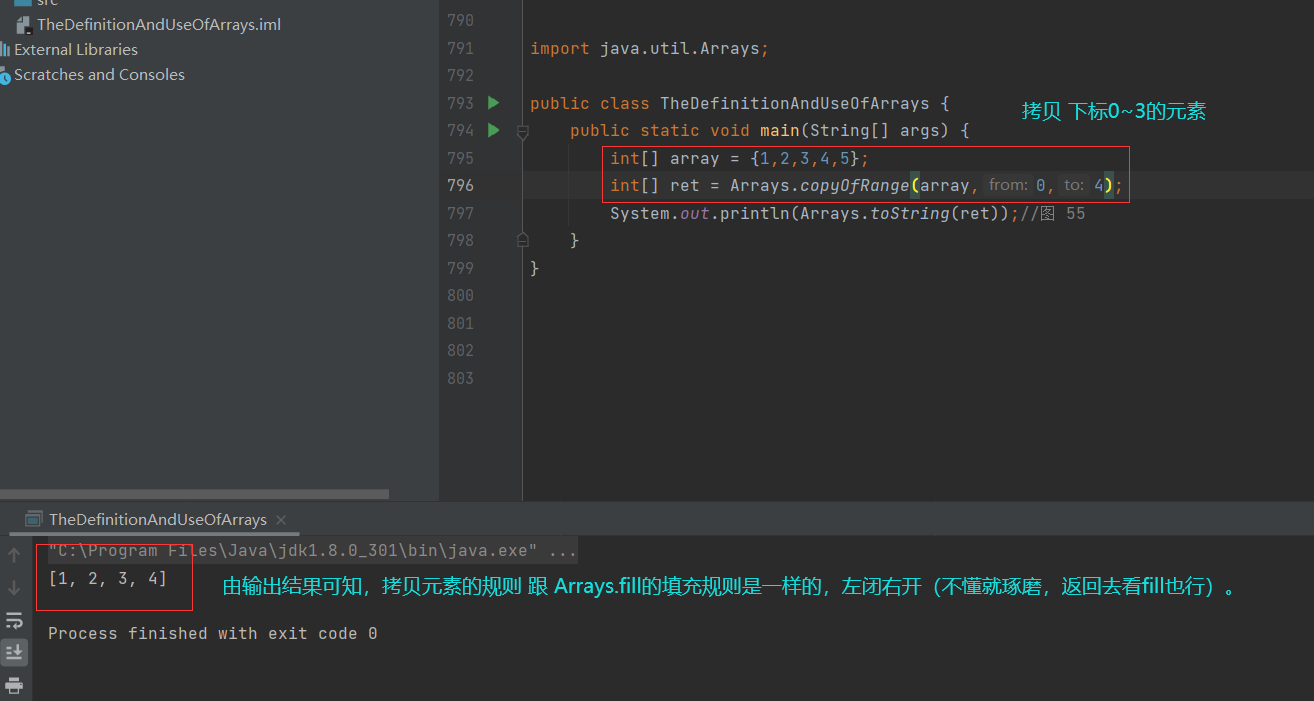This screenshot has height=701, width=1314.
Task: Select TheDefinitionAndUseOfArrays.iml in project tree
Action: (159, 25)
